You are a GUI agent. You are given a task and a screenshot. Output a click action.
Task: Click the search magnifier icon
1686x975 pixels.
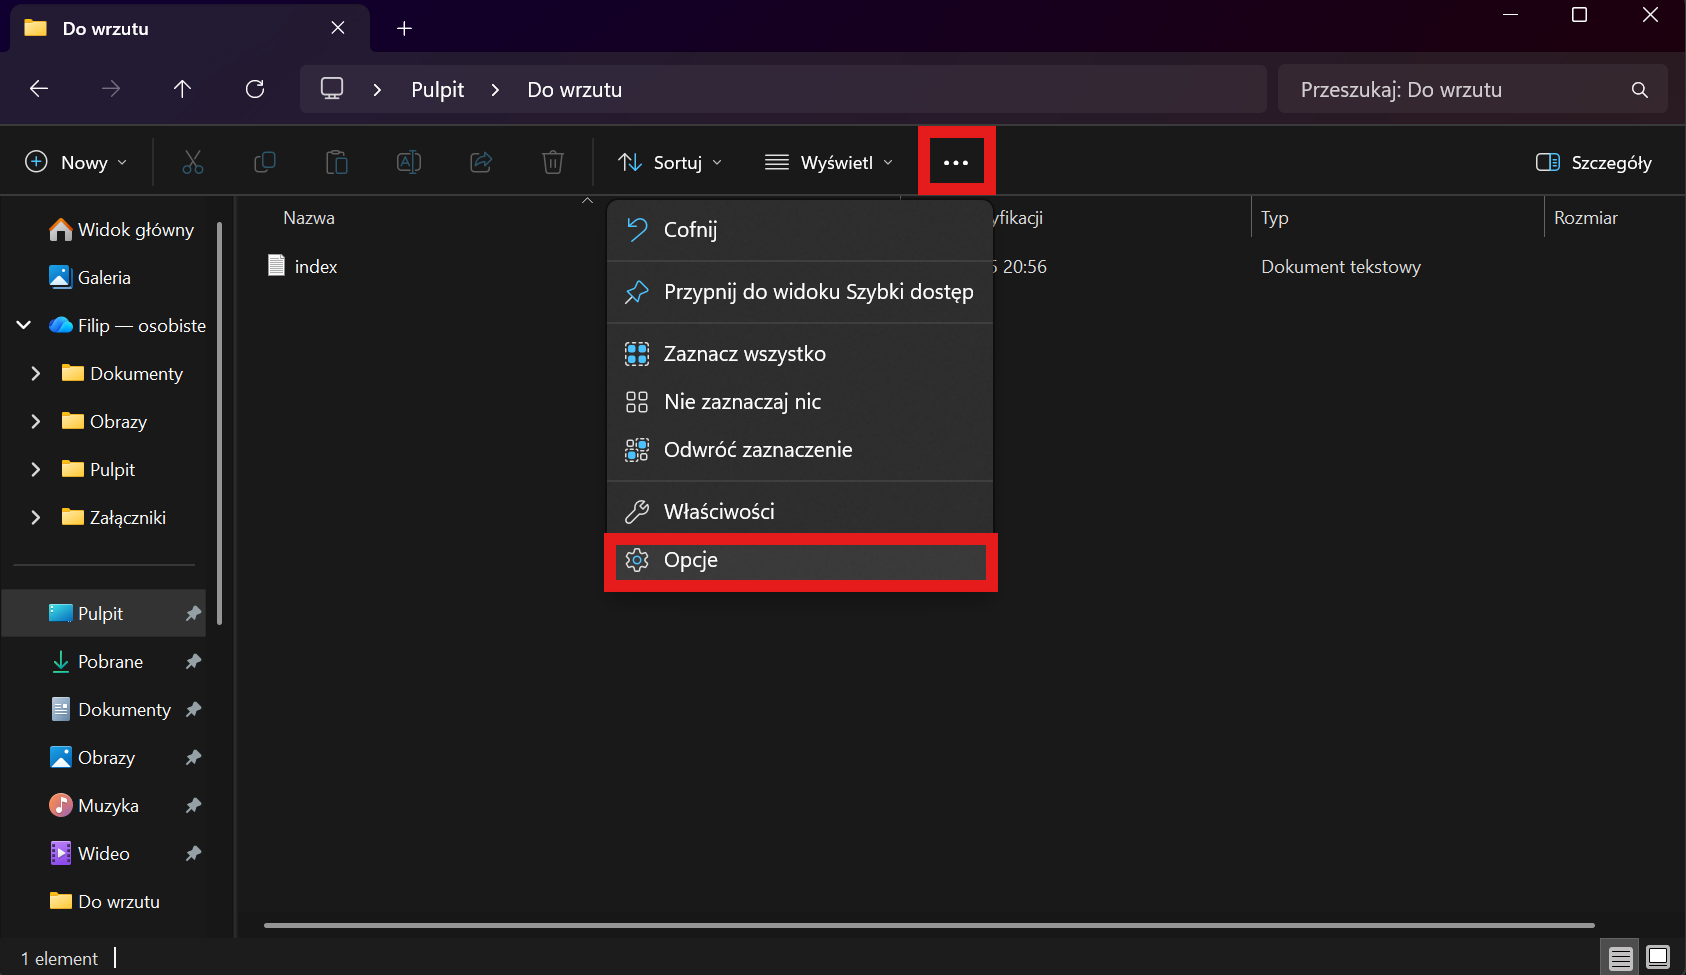[x=1640, y=90]
